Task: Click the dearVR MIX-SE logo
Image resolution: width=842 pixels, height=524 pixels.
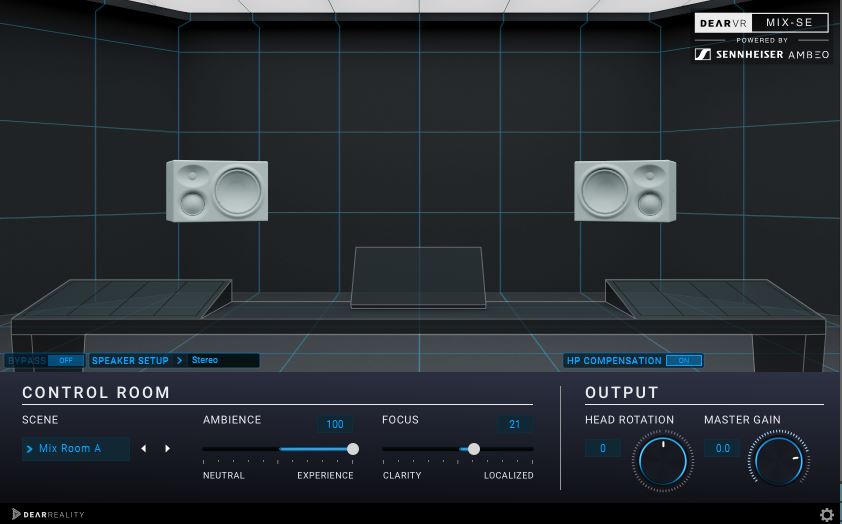Action: tap(762, 23)
